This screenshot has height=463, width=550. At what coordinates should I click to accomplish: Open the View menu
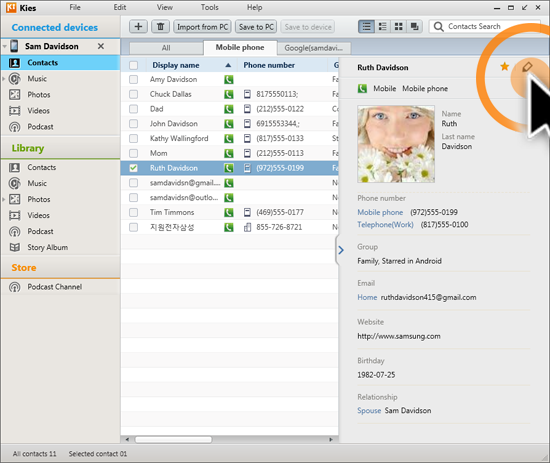tap(165, 7)
